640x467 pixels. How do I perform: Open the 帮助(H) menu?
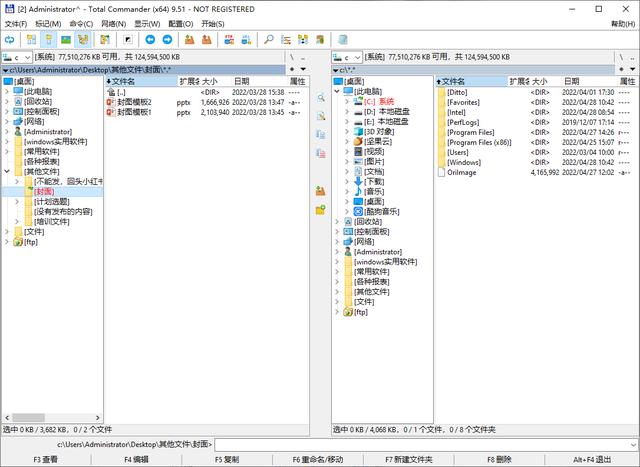[x=623, y=24]
